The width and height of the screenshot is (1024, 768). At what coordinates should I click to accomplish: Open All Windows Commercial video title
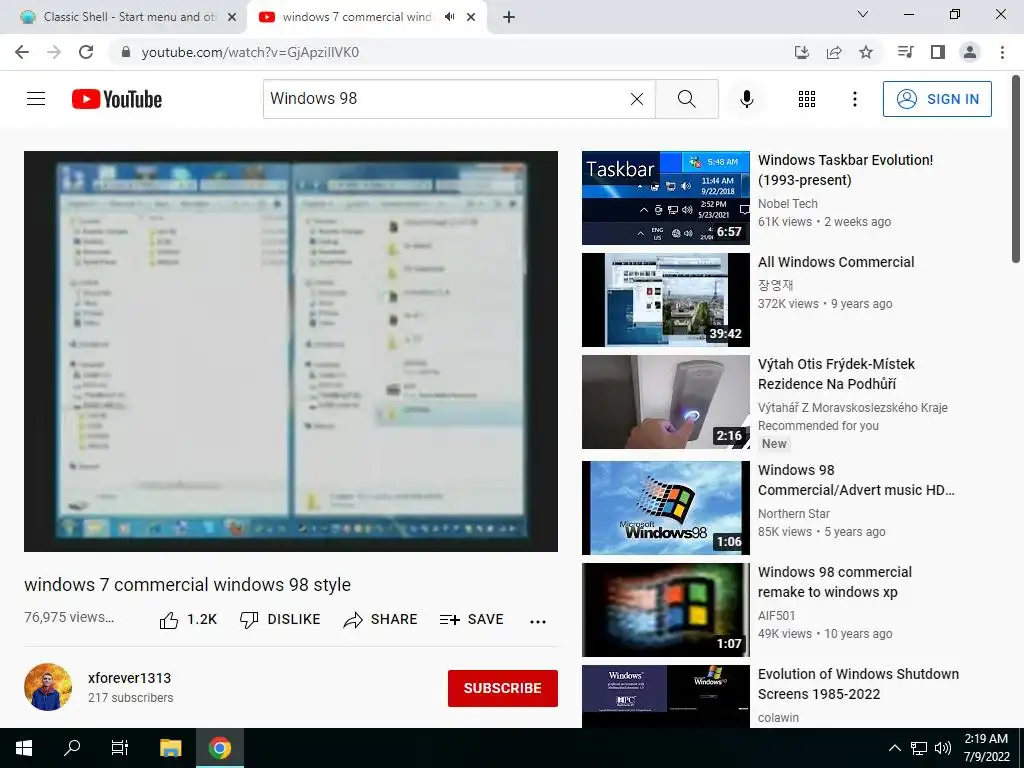(x=836, y=262)
